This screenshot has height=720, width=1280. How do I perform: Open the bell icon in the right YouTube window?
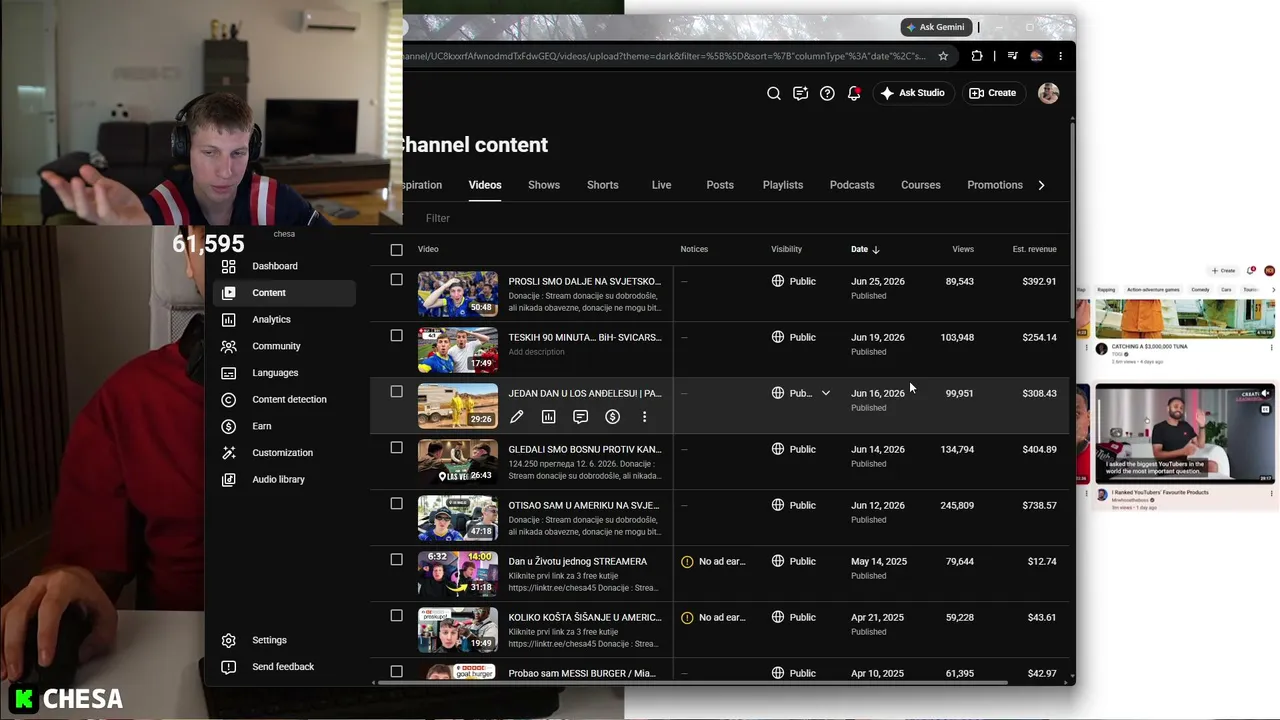coord(1251,271)
